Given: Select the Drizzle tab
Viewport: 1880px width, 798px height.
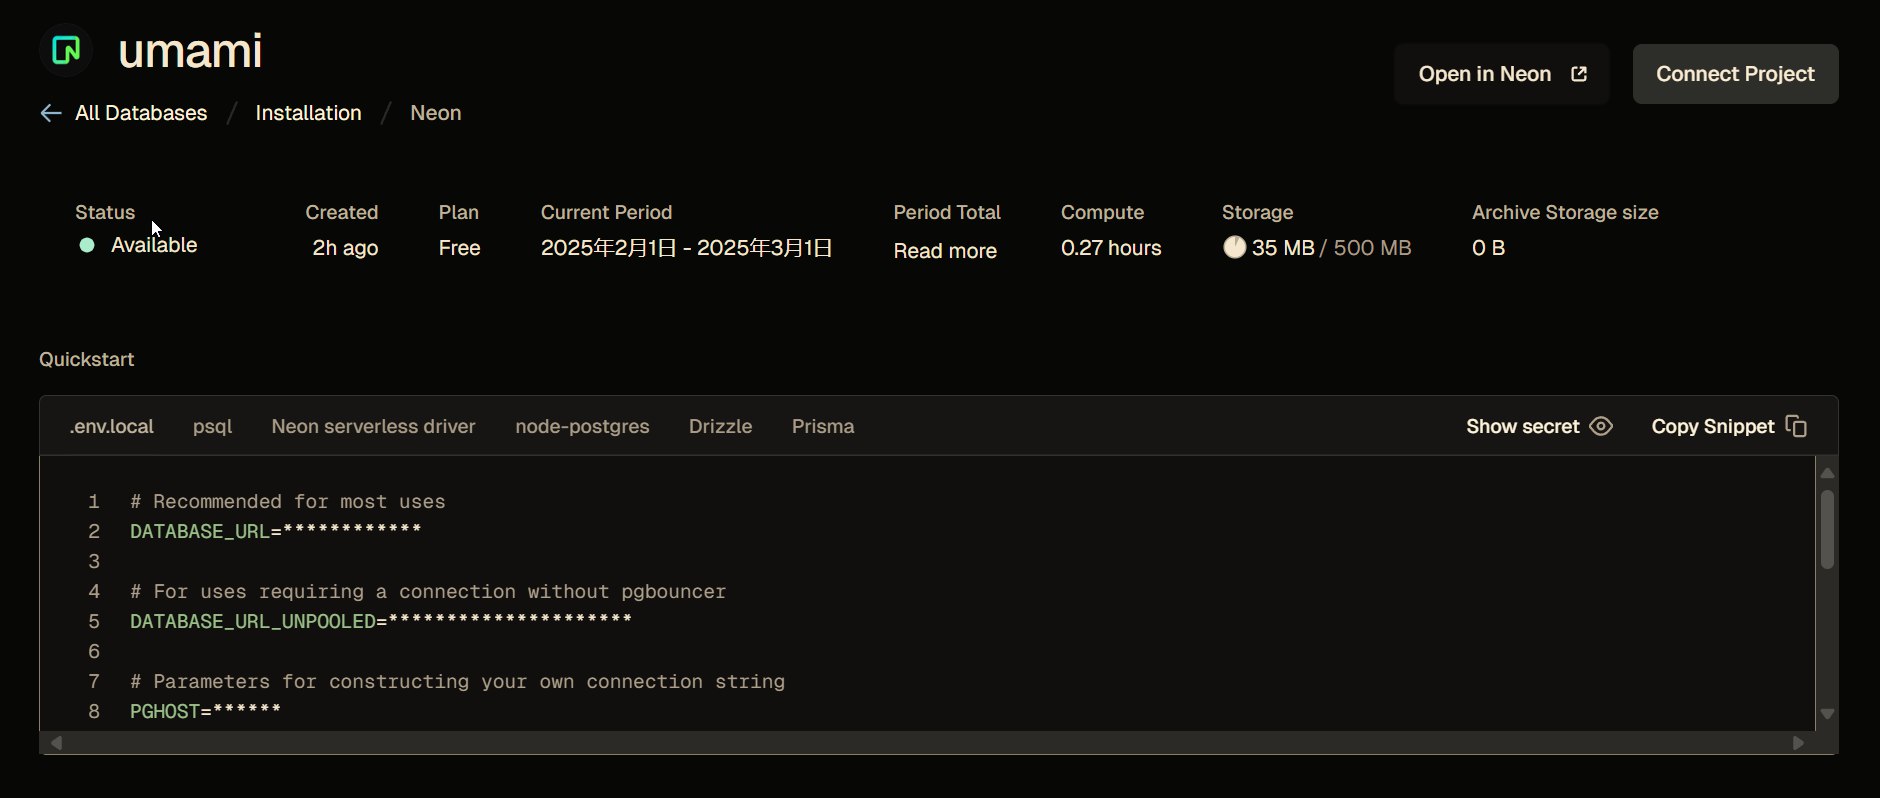Looking at the screenshot, I should (x=720, y=426).
